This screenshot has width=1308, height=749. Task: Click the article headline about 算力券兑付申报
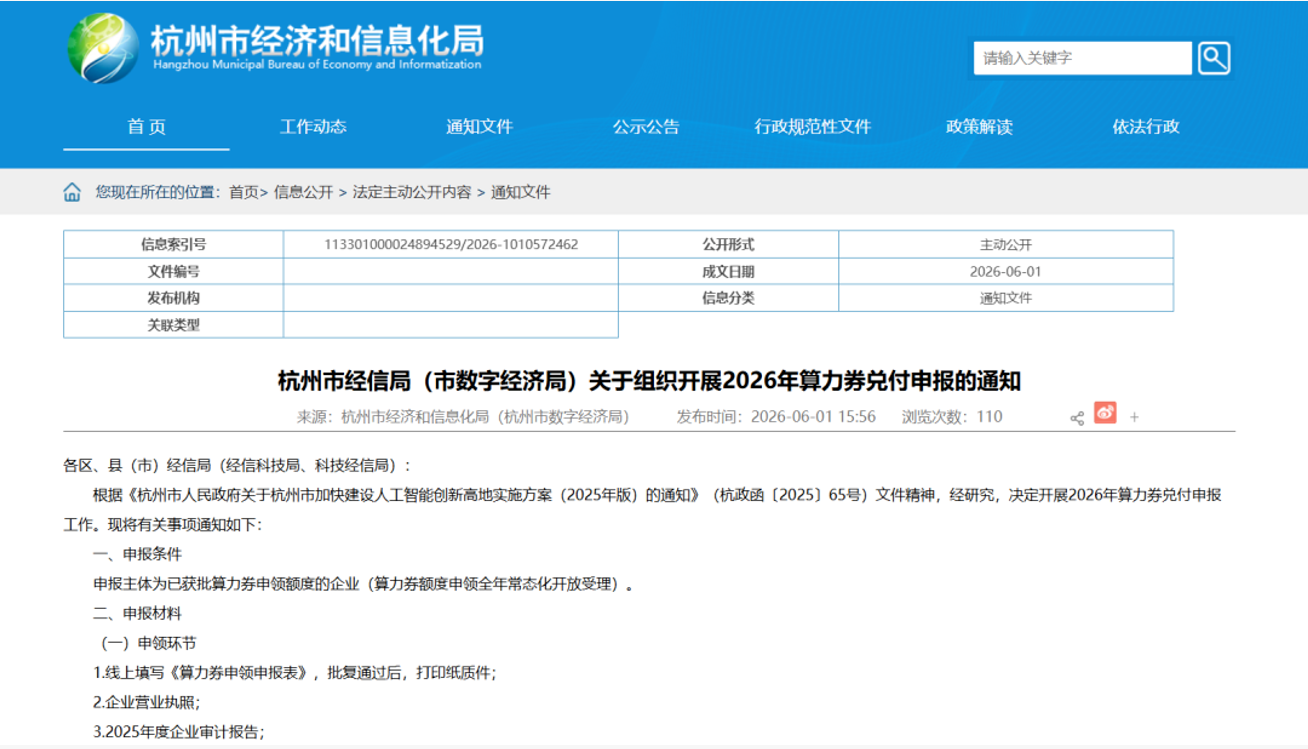(649, 381)
